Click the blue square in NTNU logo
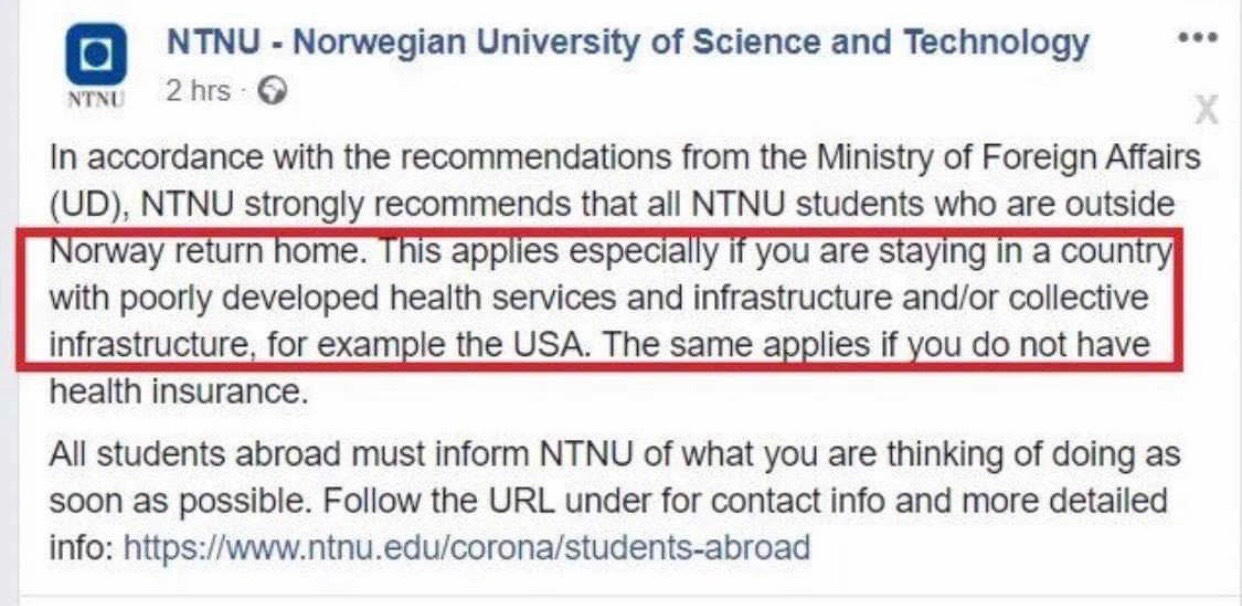This screenshot has width=1242, height=606. tap(95, 55)
